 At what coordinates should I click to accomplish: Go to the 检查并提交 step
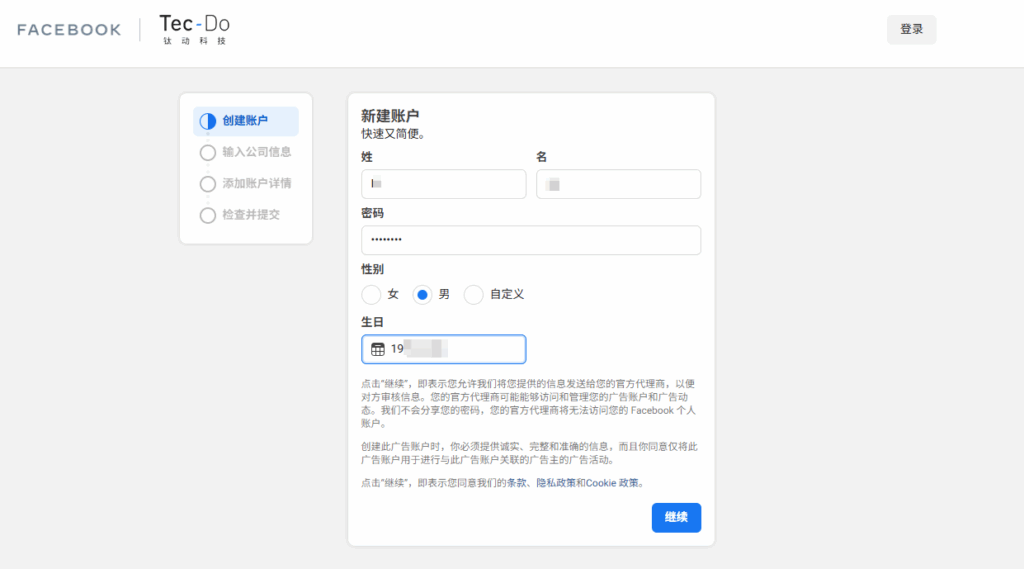coord(251,215)
